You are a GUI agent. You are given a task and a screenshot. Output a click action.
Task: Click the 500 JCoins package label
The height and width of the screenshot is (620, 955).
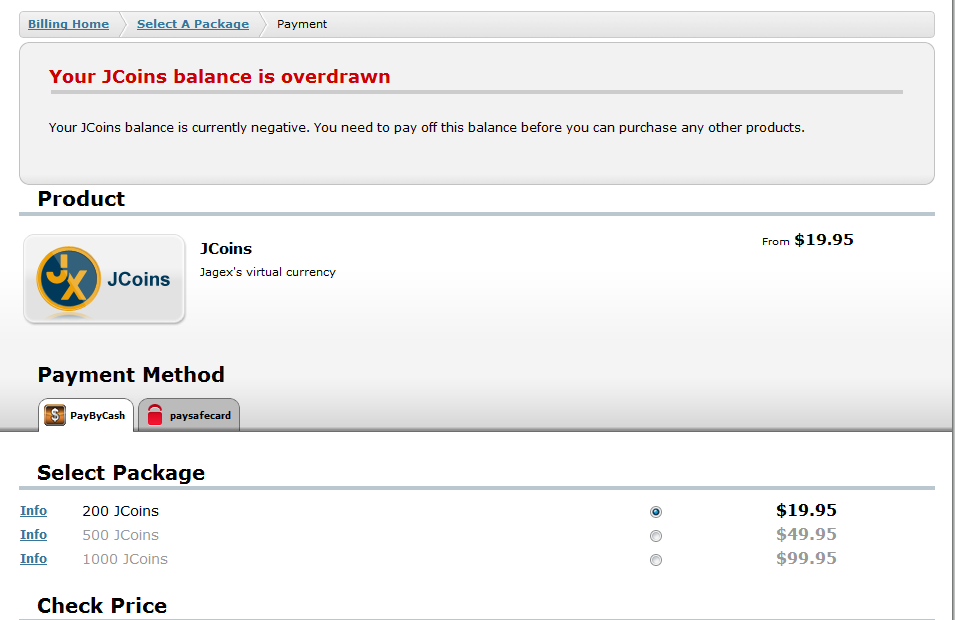(121, 535)
